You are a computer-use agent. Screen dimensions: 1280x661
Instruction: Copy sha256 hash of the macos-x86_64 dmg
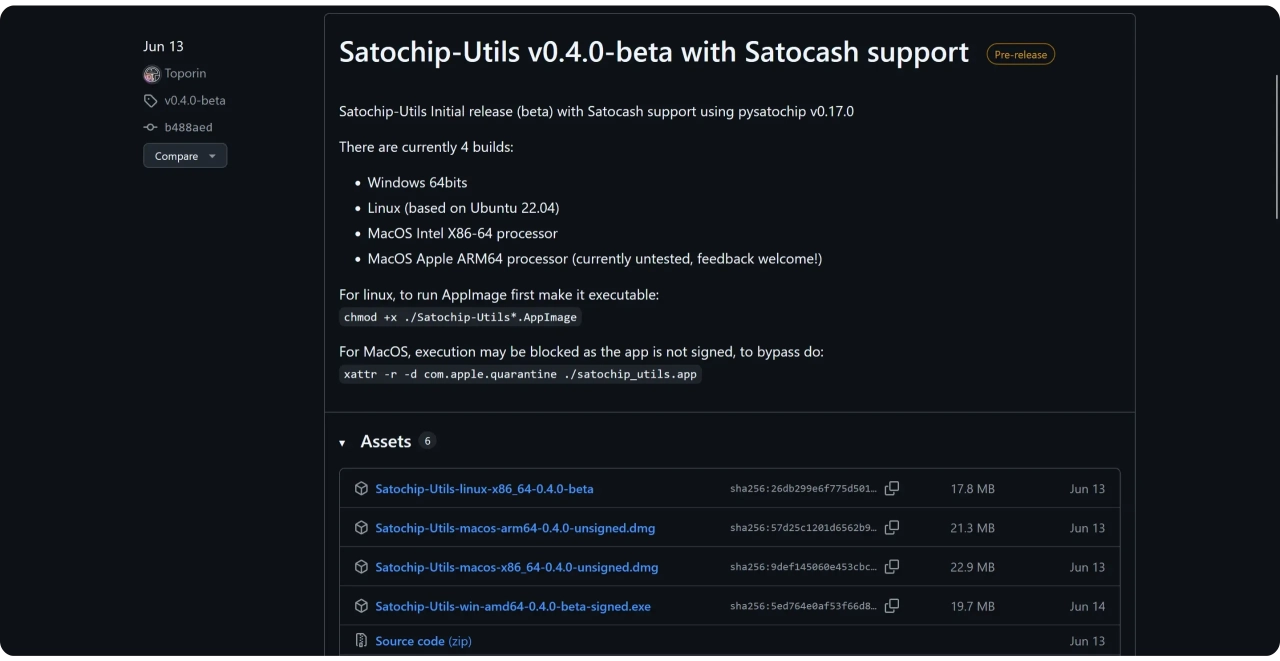point(892,567)
